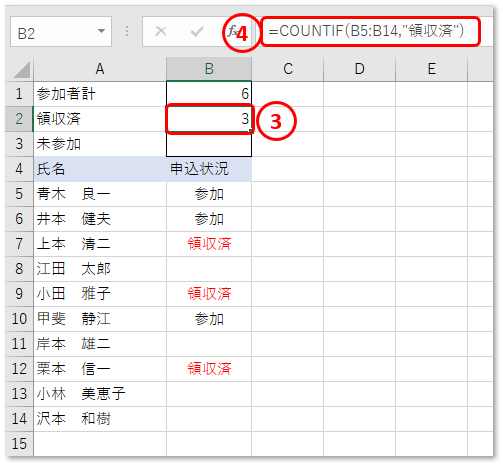This screenshot has height=467, width=503.
Task: Click the Name Box showing B2
Action: (61, 32)
